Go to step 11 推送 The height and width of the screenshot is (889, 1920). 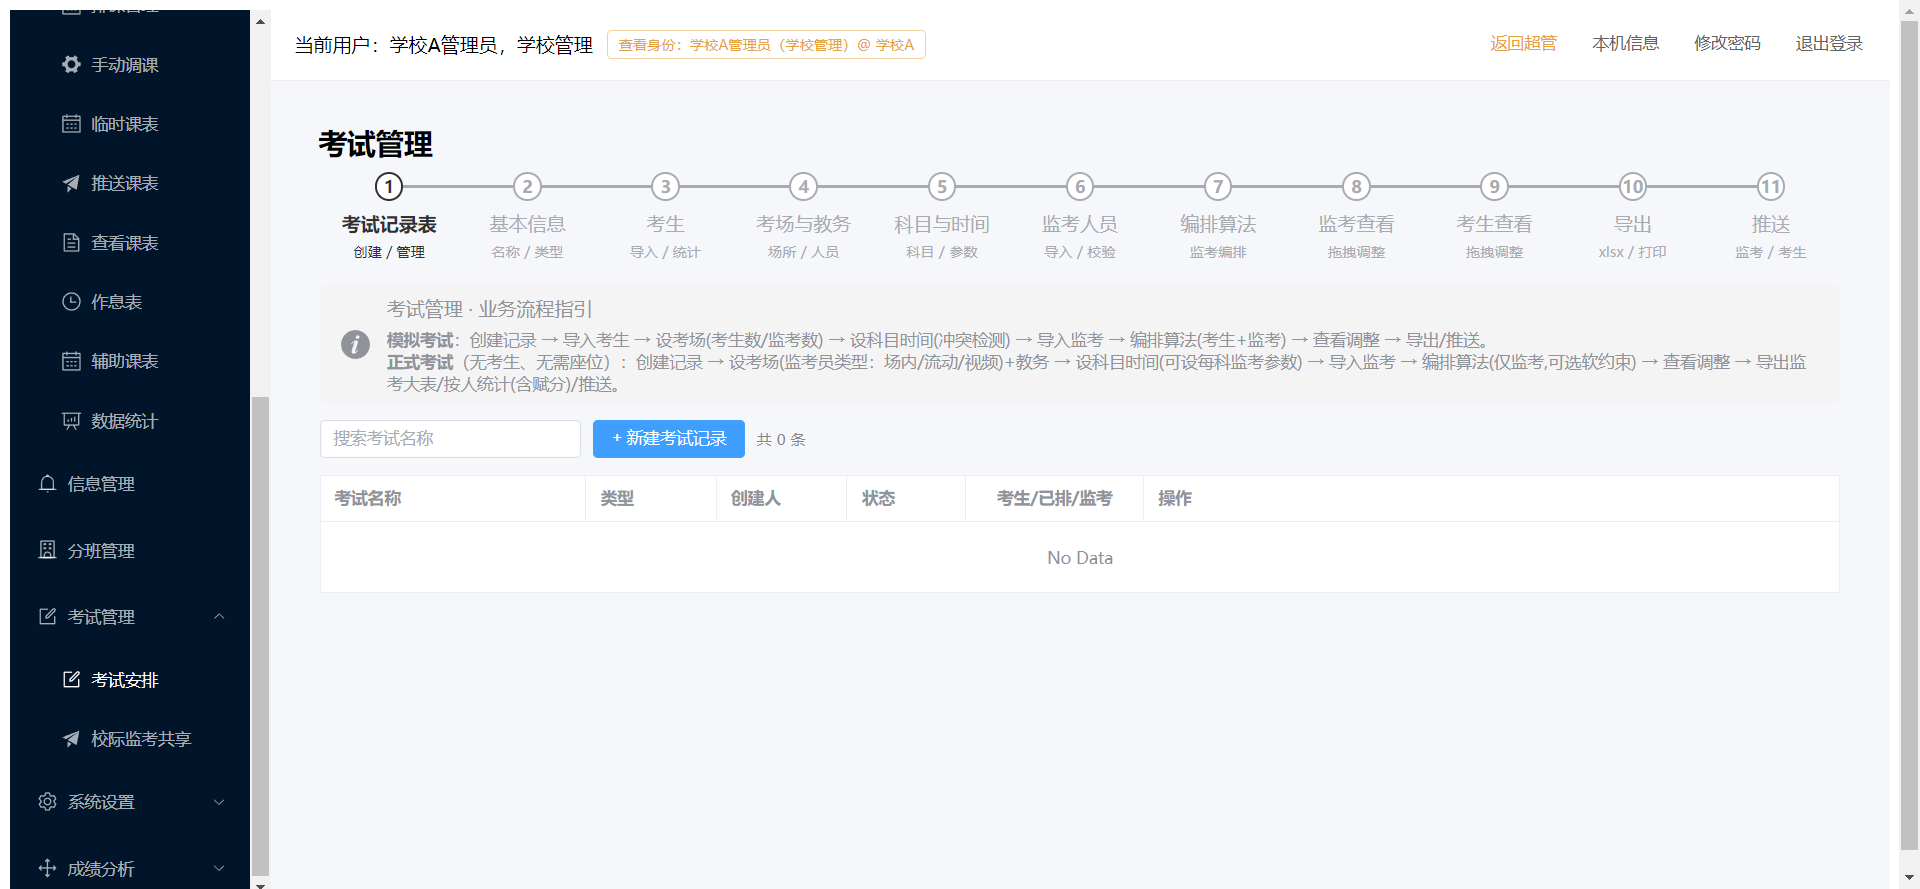click(1770, 216)
